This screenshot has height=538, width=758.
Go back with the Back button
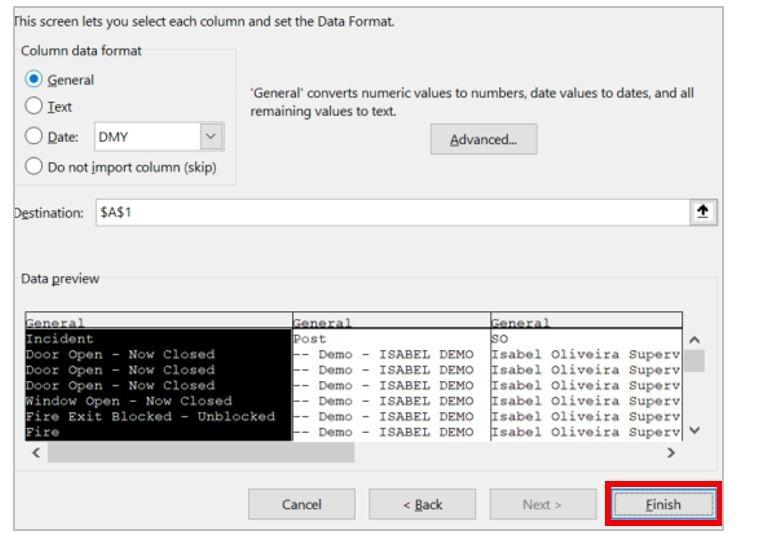click(422, 504)
